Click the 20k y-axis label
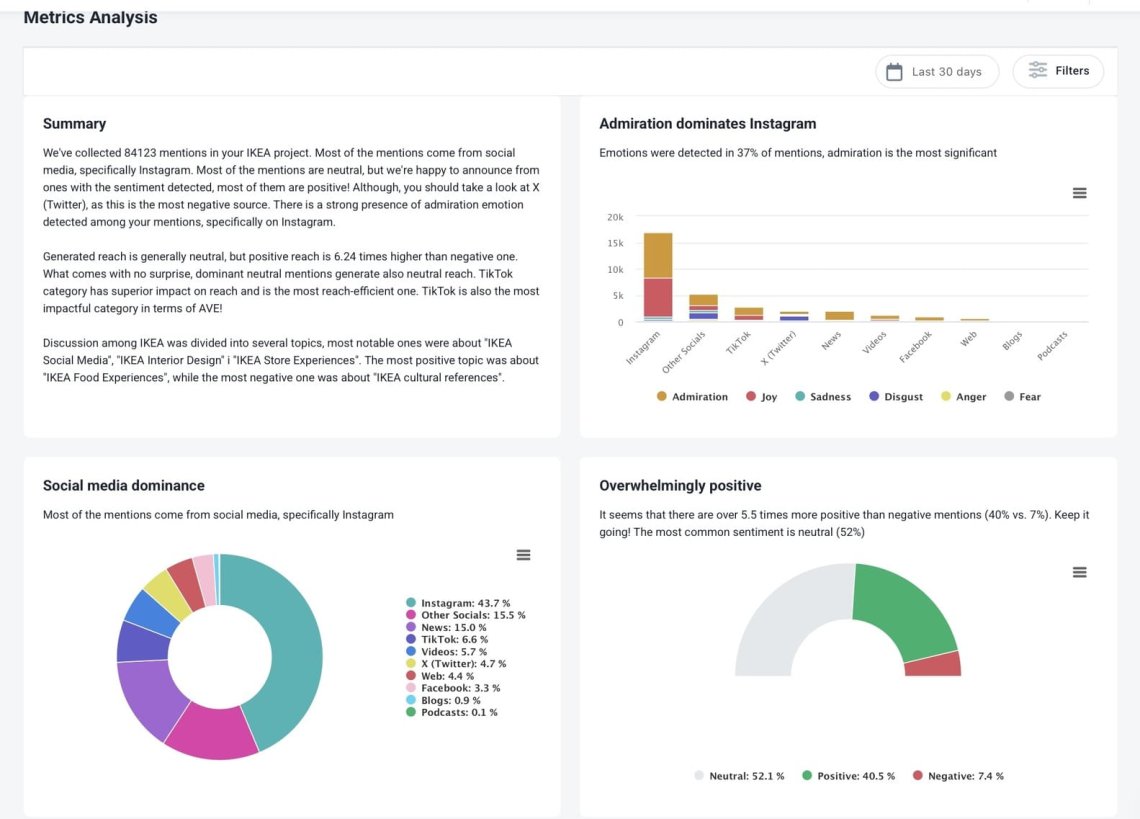Viewport: 1140px width, 819px height. pyautogui.click(x=615, y=217)
